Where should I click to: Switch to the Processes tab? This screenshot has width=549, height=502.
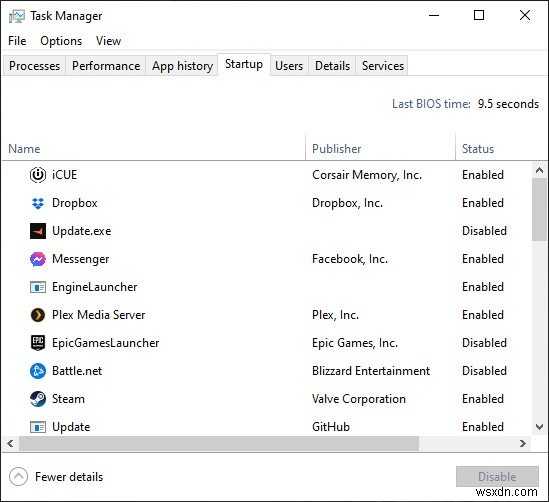[34, 66]
